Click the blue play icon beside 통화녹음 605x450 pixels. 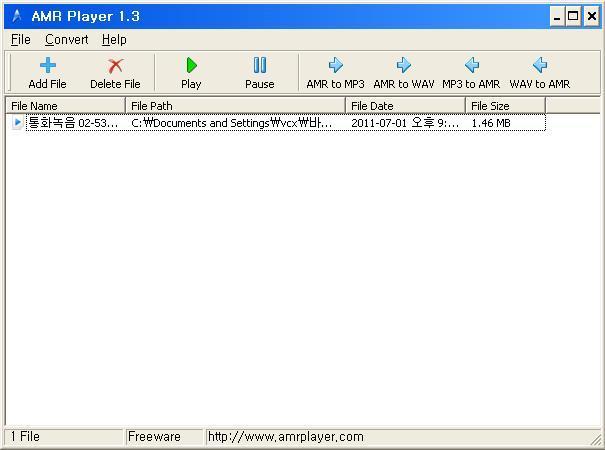pyautogui.click(x=17, y=122)
